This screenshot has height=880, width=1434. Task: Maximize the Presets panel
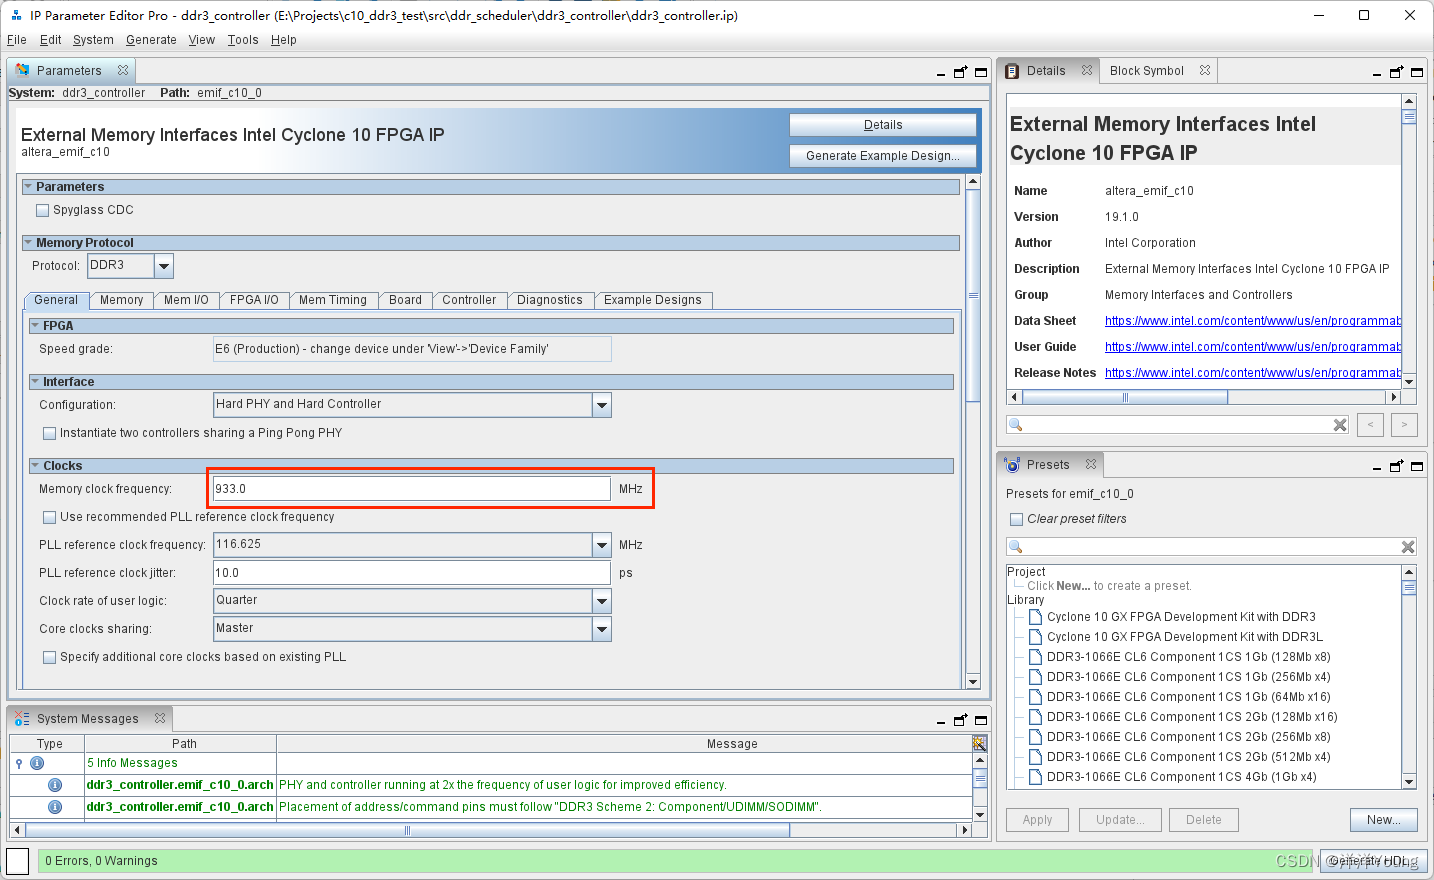[x=1417, y=466]
